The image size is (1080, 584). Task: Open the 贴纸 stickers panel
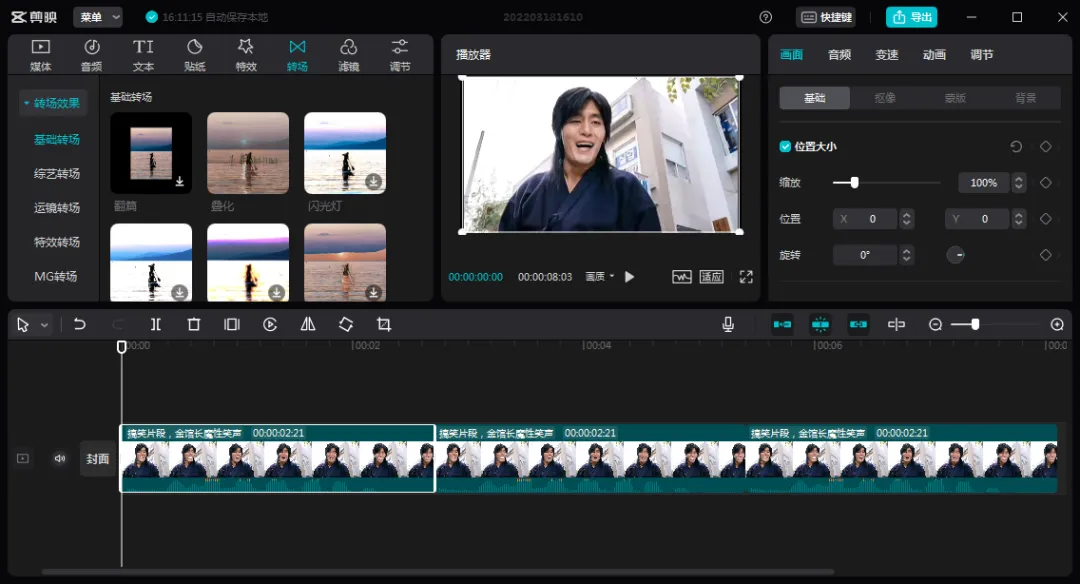click(x=195, y=55)
